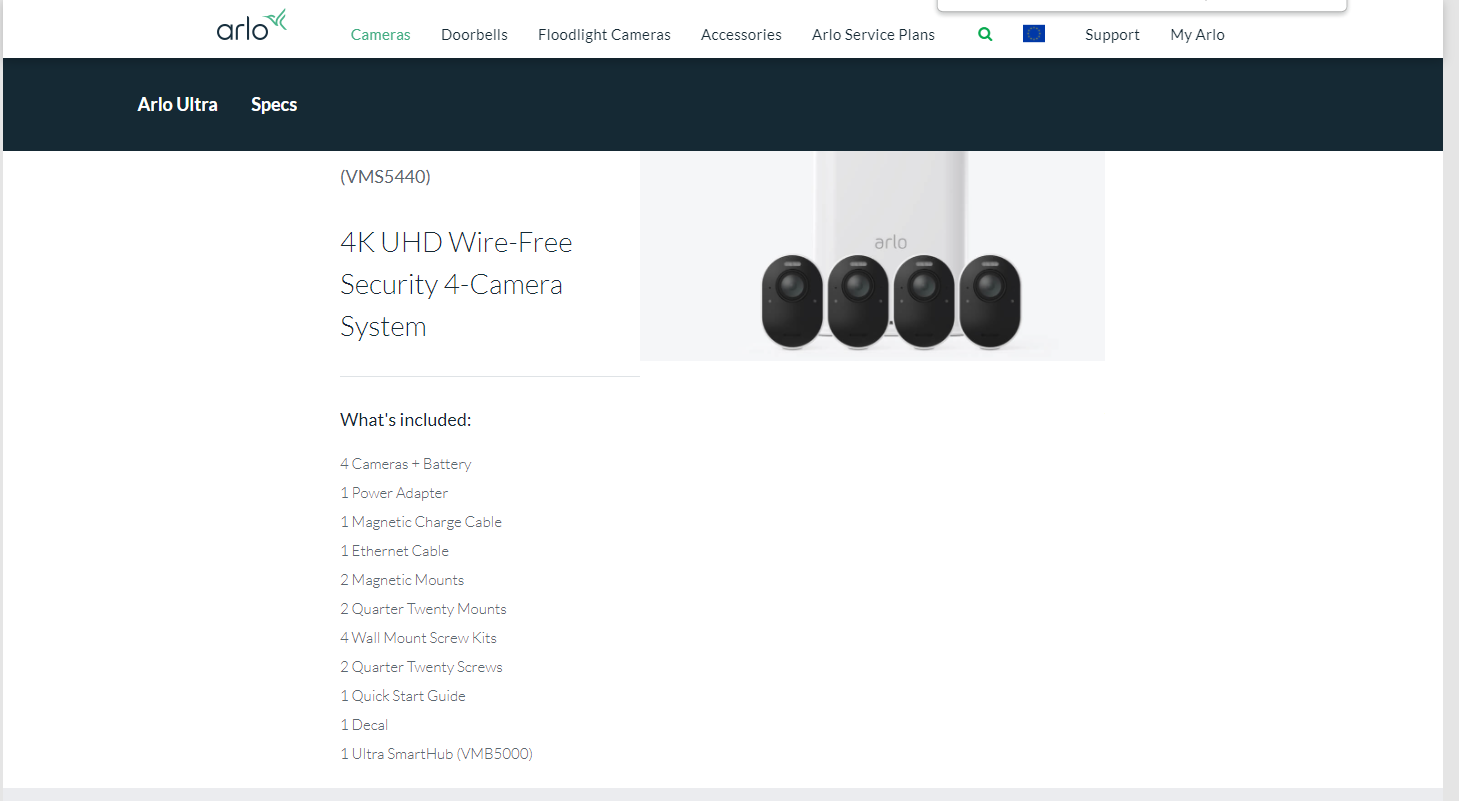Open My Arlo account link
Viewport: 1459px width, 801px height.
click(x=1197, y=34)
